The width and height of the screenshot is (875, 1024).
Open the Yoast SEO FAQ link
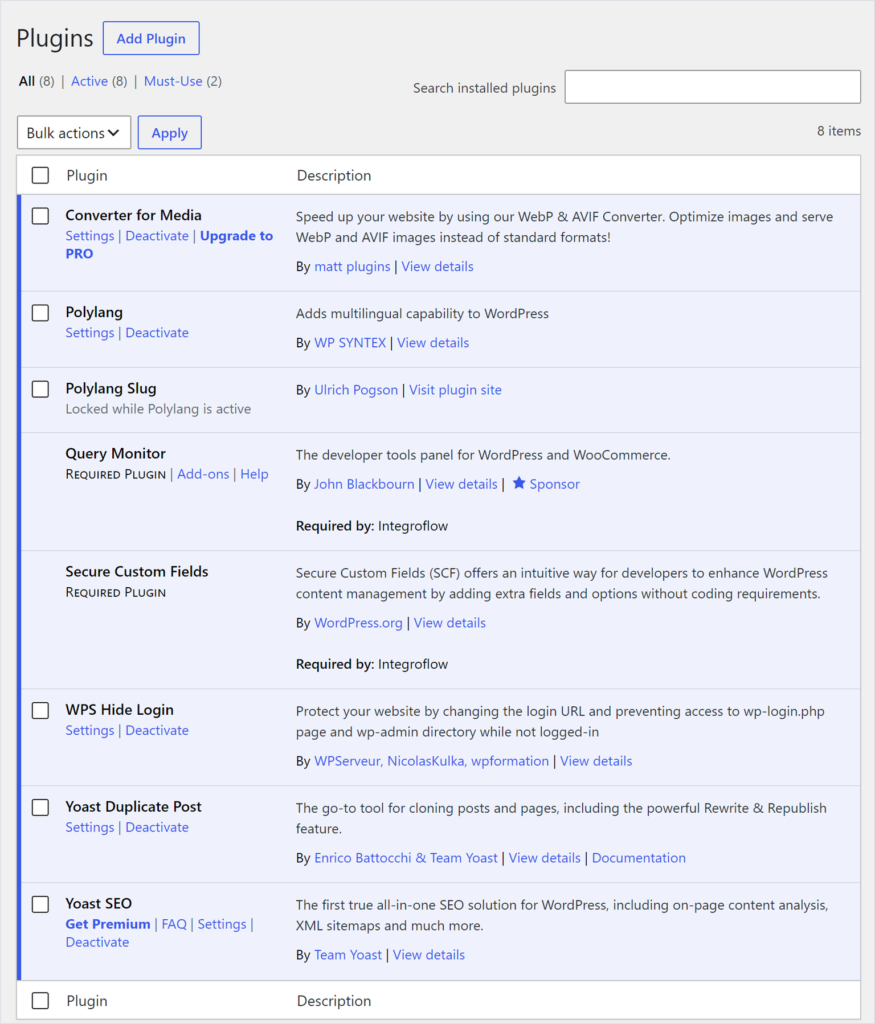[x=174, y=924]
